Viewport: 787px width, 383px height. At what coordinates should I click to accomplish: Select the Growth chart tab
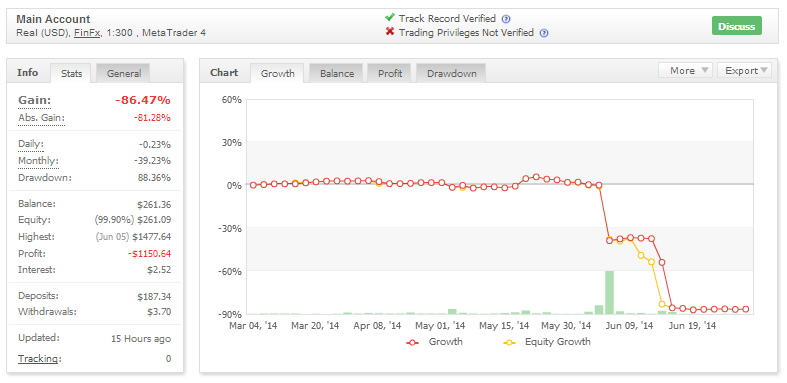click(x=278, y=73)
